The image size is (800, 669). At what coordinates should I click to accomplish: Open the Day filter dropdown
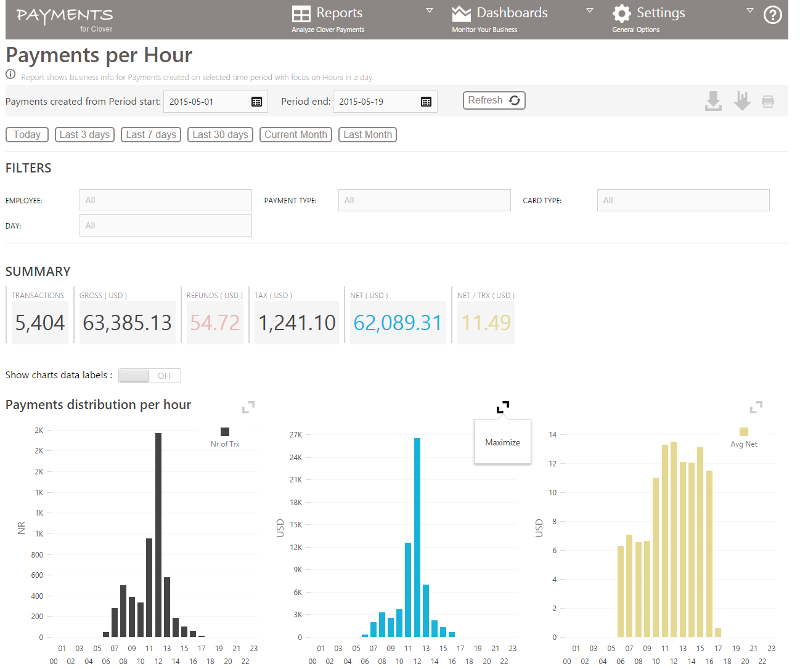click(164, 225)
